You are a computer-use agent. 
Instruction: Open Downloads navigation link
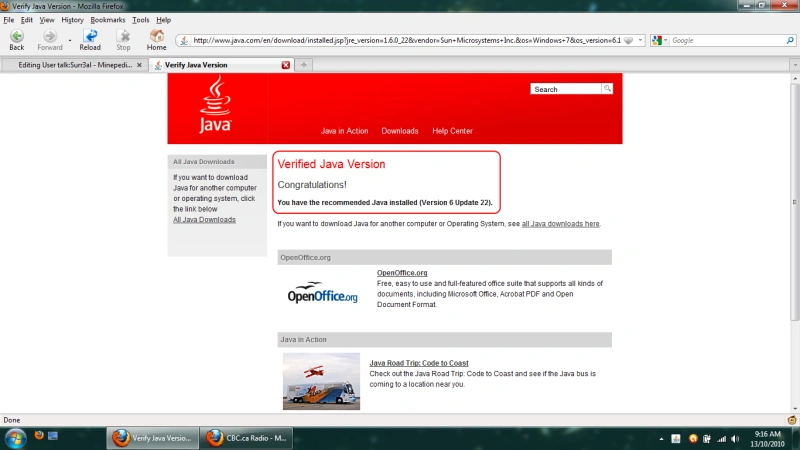point(399,131)
